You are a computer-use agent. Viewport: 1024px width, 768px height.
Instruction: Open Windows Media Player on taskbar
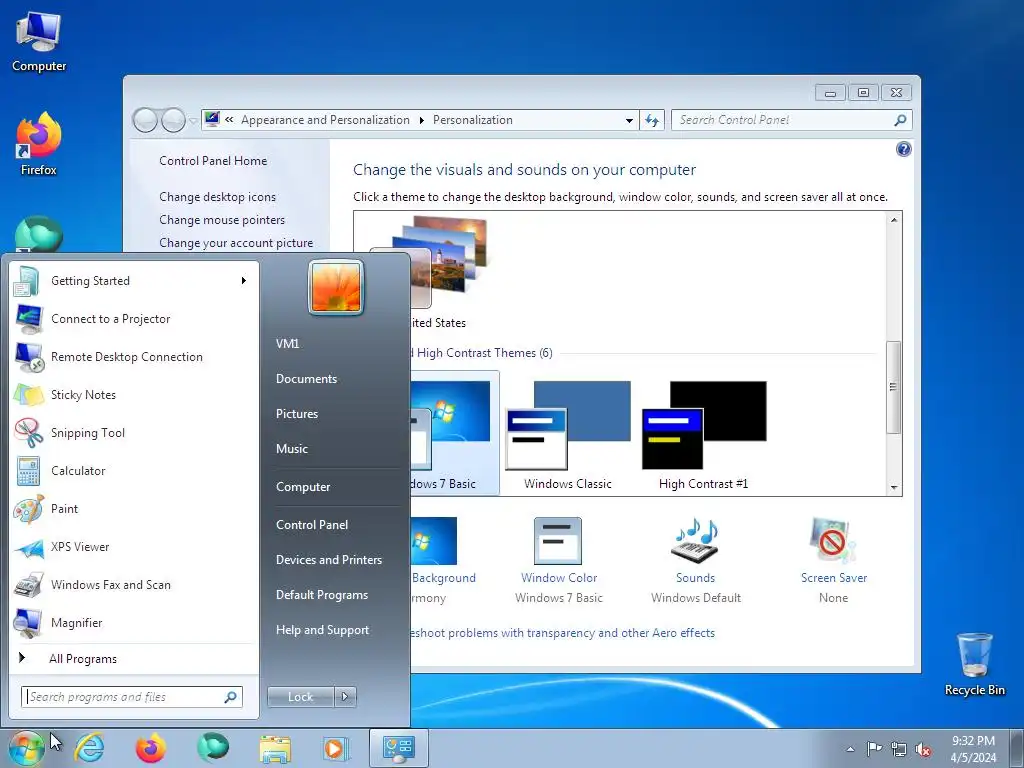click(336, 748)
